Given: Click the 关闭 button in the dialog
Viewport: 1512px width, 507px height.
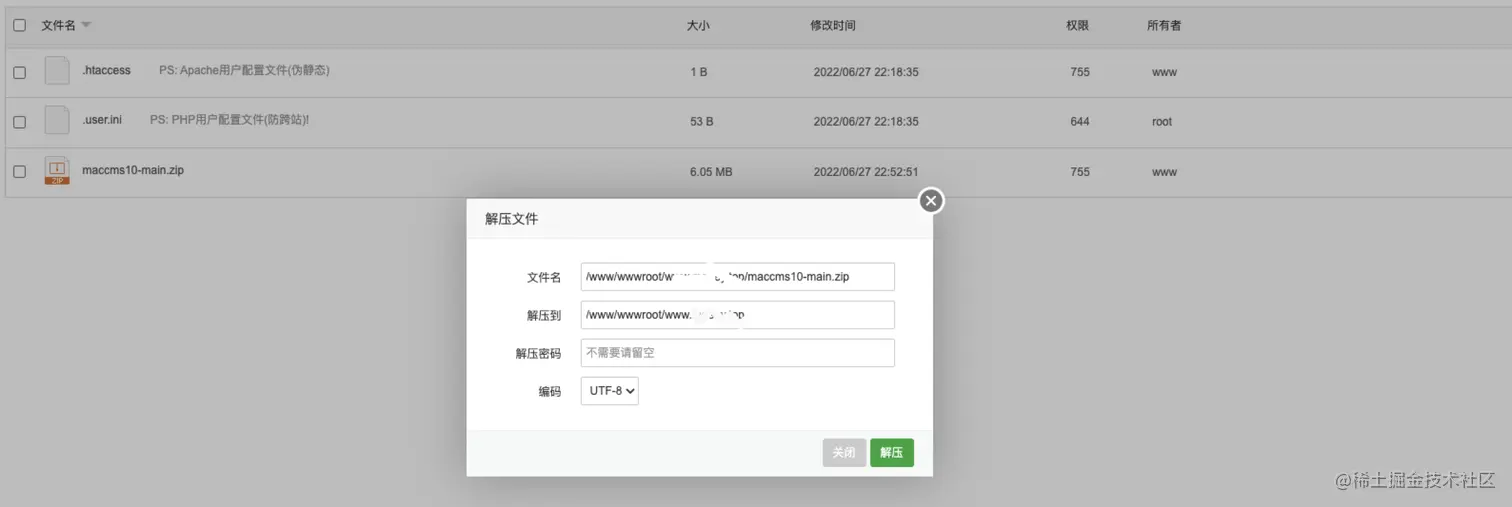Looking at the screenshot, I should coord(844,453).
